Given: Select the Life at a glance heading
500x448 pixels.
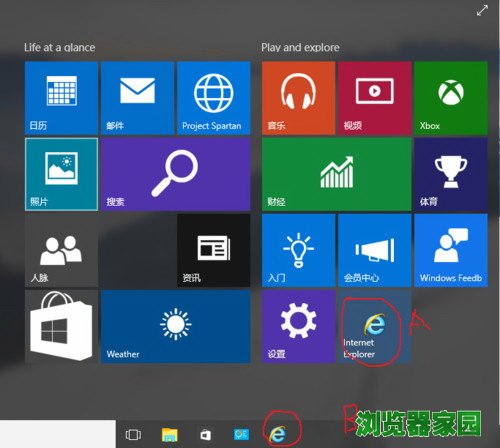Looking at the screenshot, I should pos(60,47).
